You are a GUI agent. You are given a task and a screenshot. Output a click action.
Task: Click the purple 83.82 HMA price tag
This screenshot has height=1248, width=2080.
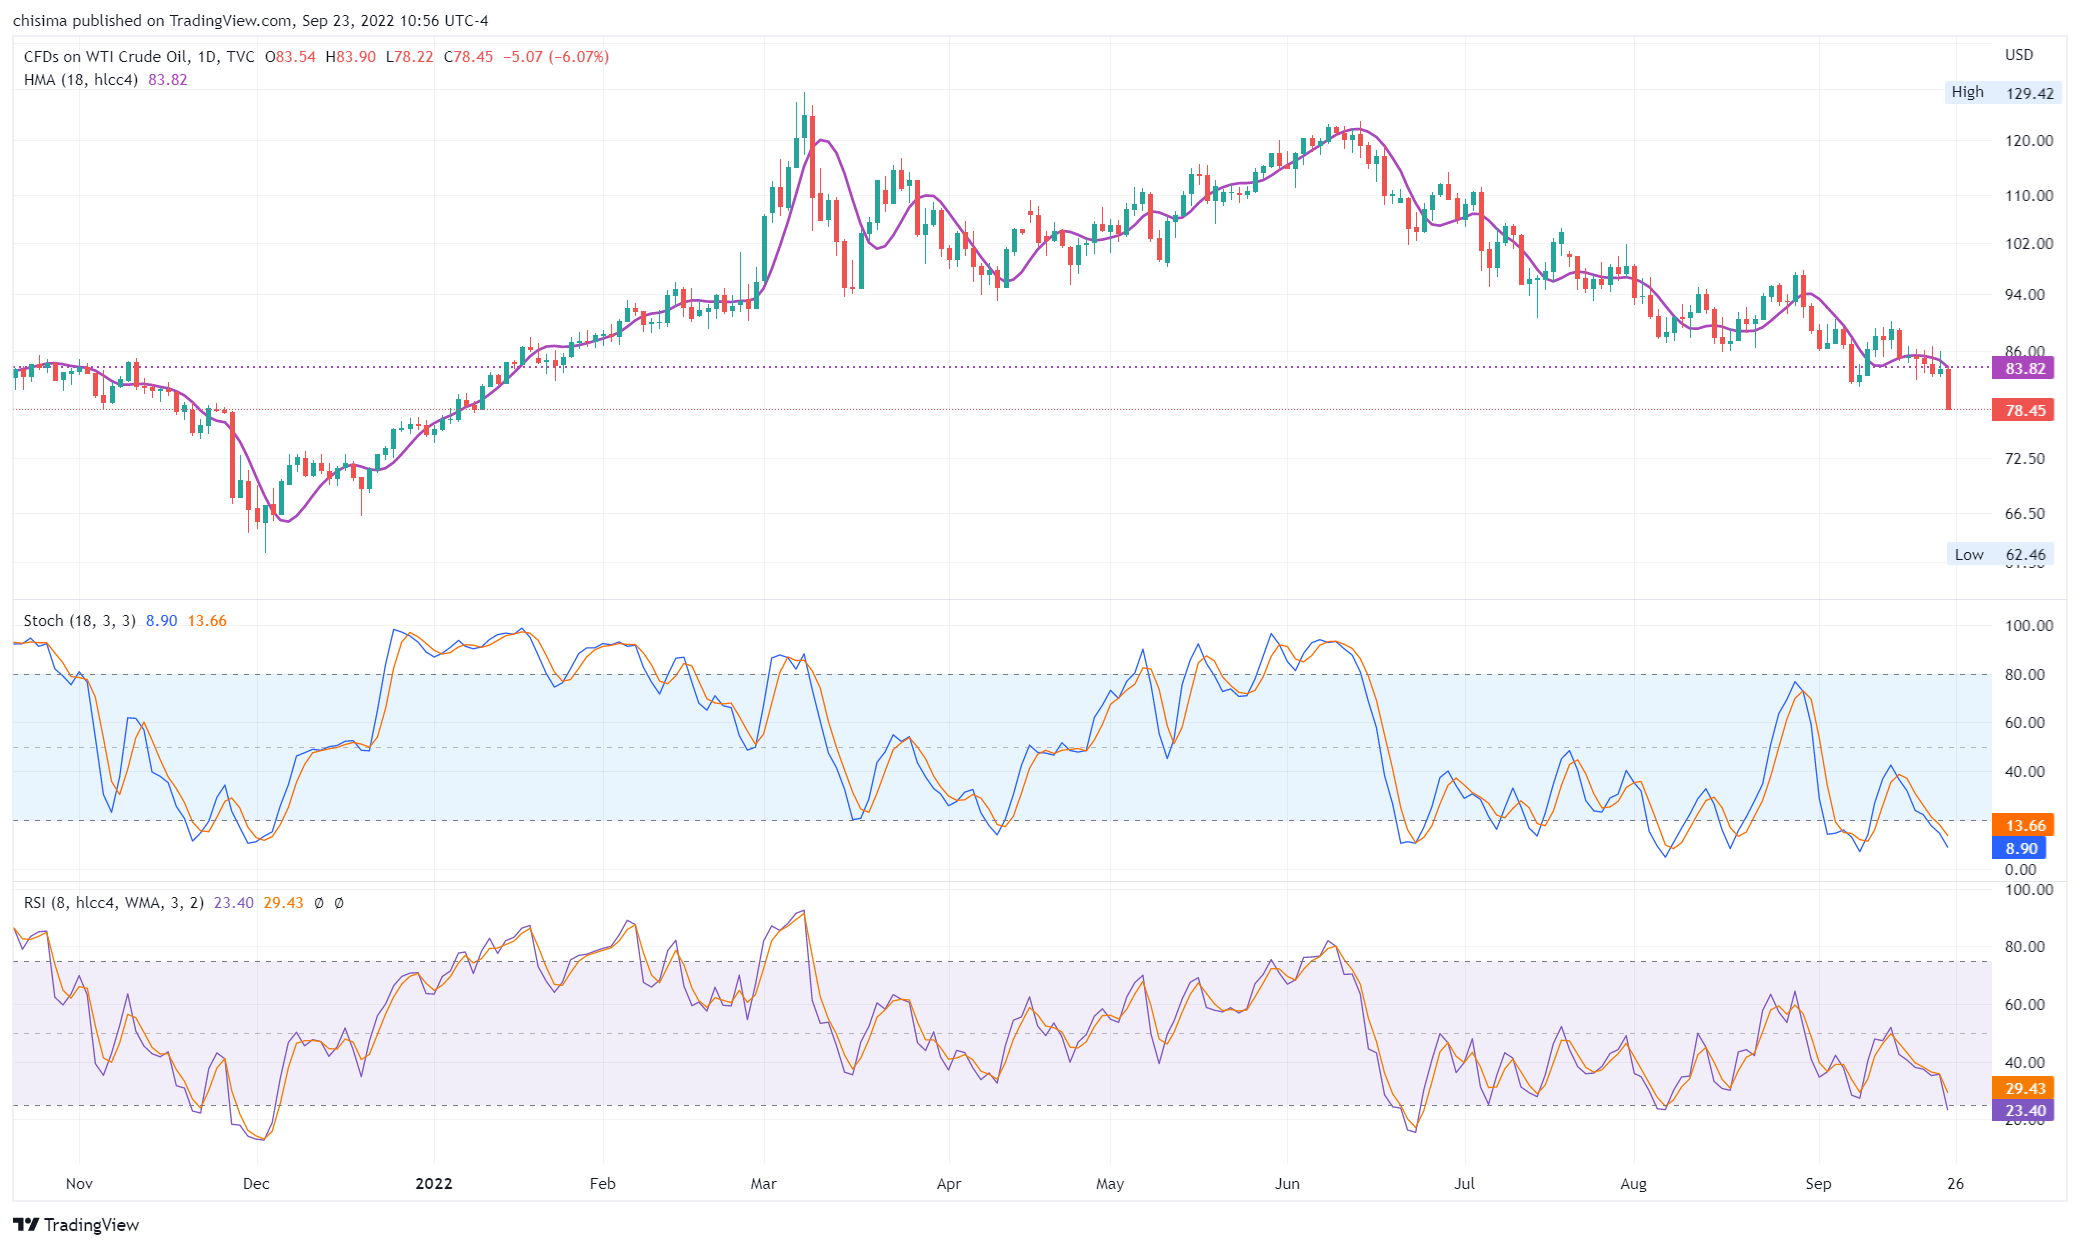pyautogui.click(x=2023, y=368)
